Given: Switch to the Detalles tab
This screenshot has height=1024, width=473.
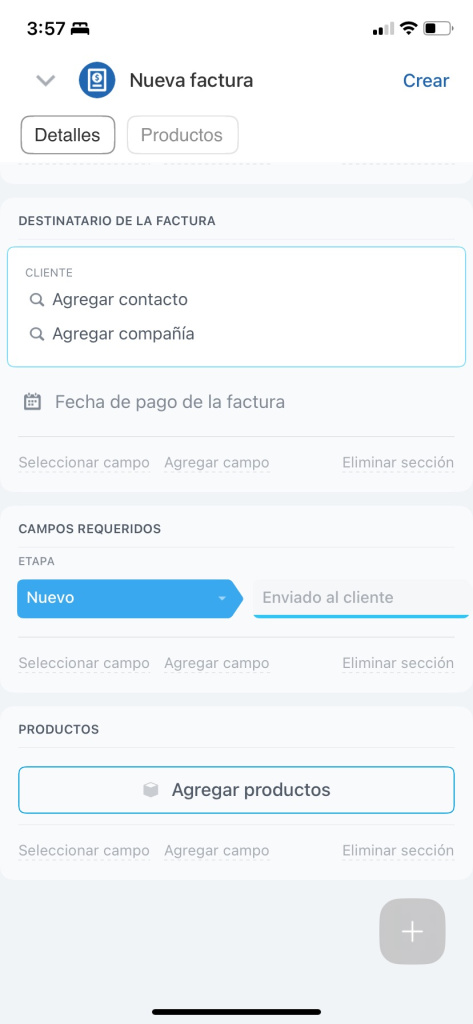Looking at the screenshot, I should click(67, 135).
